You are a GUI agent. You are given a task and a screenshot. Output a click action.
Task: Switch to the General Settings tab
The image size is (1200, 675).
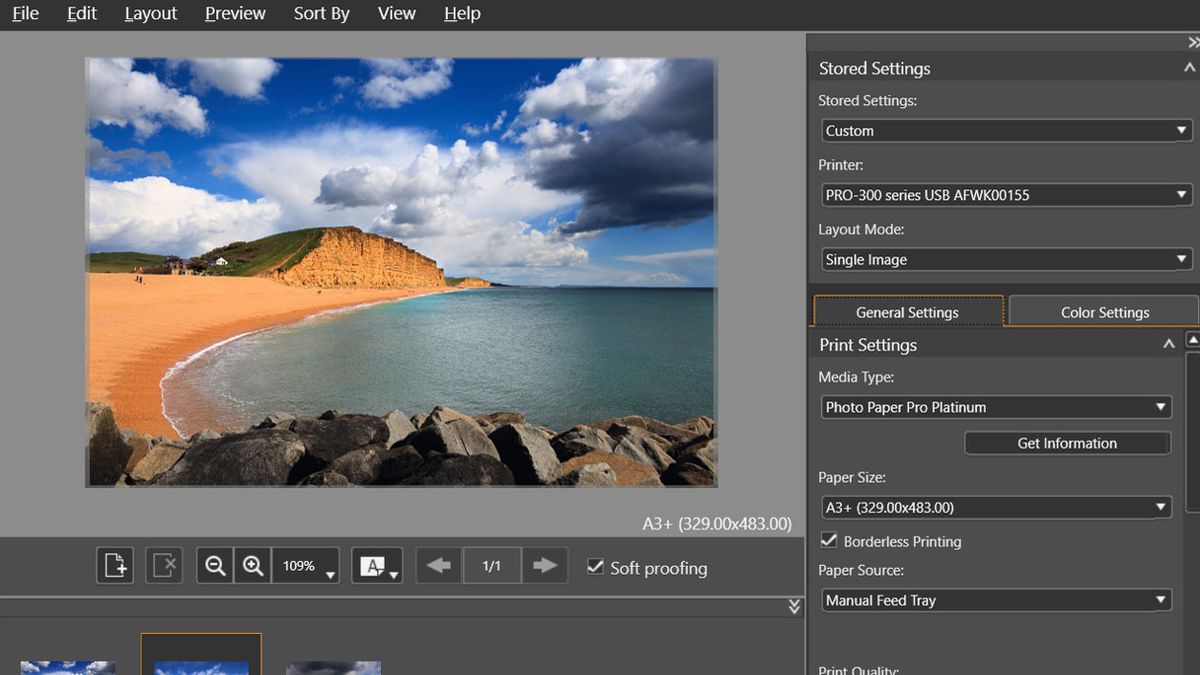tap(908, 312)
